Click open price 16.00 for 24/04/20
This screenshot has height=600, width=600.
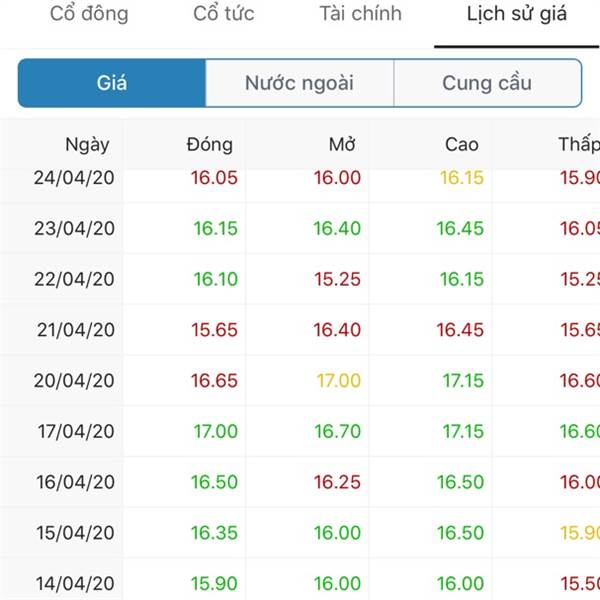(338, 178)
